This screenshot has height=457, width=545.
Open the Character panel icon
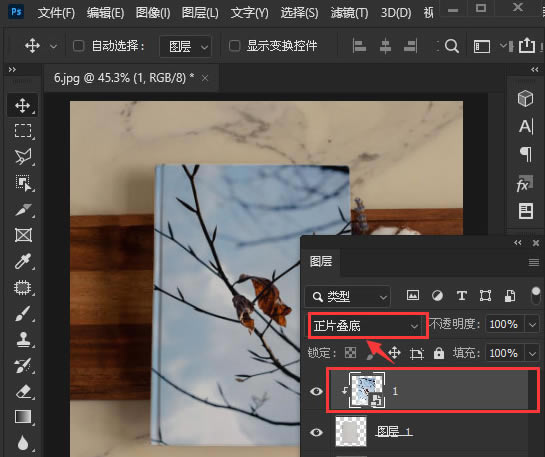[525, 126]
